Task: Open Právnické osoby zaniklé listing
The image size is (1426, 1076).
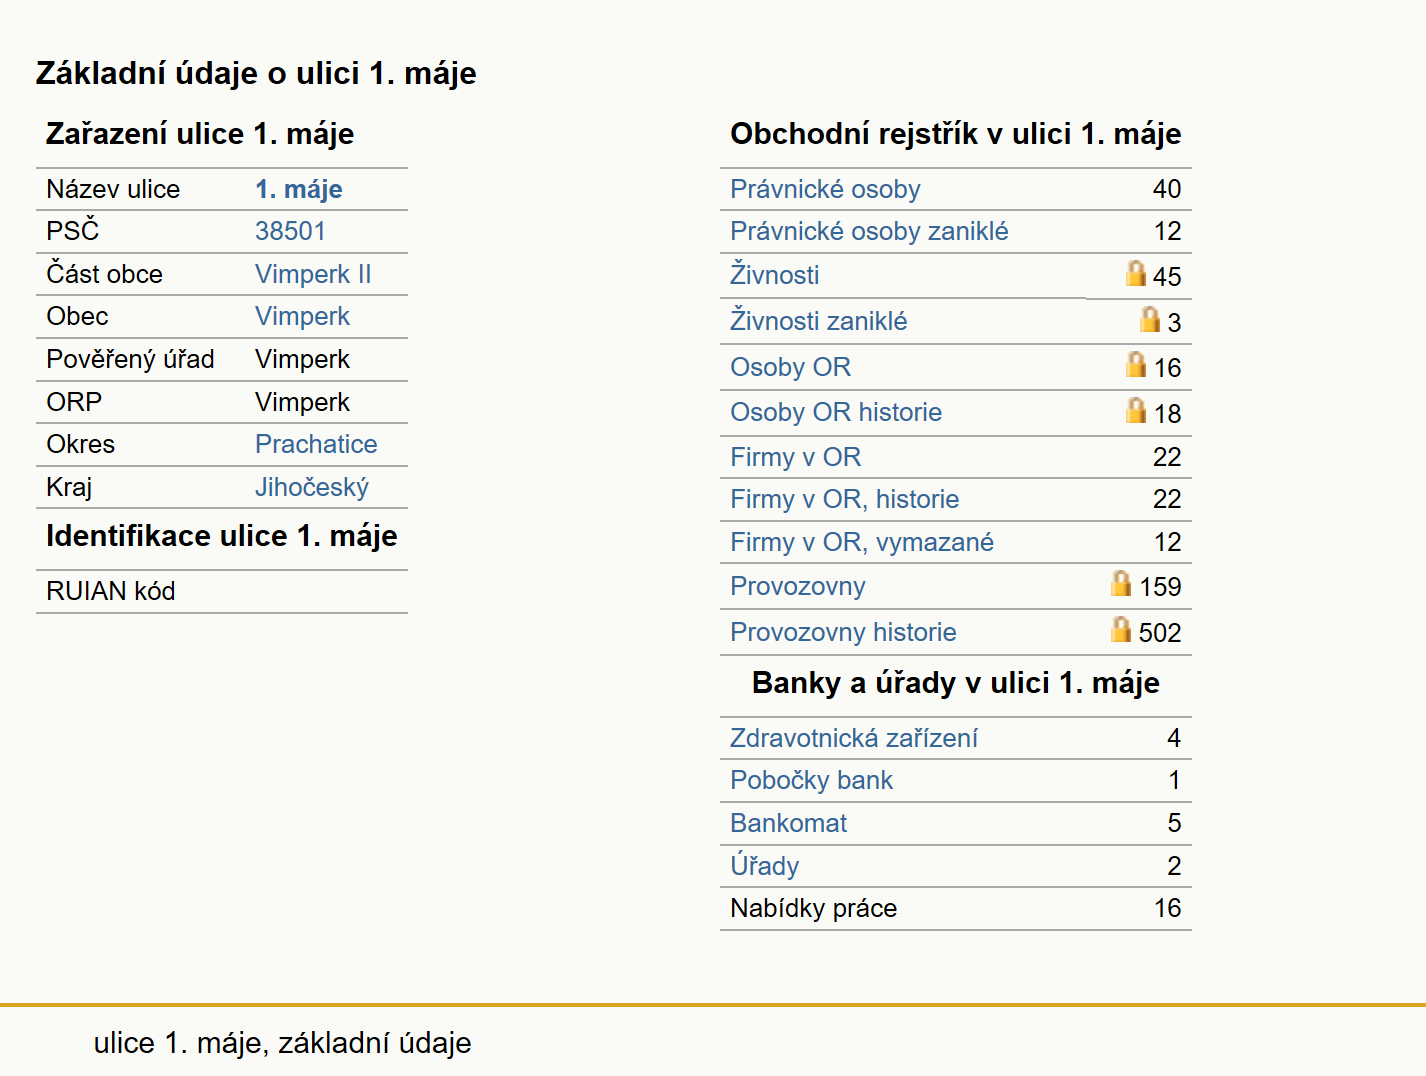Action: tap(869, 231)
